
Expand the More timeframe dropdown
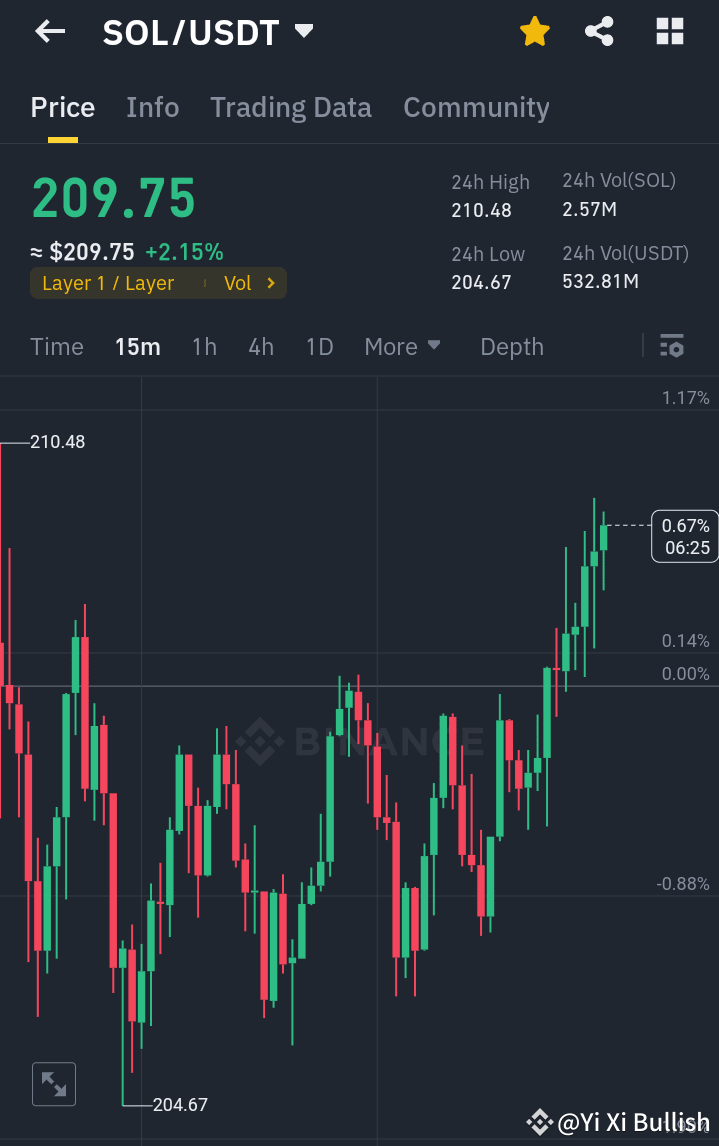pyautogui.click(x=403, y=346)
